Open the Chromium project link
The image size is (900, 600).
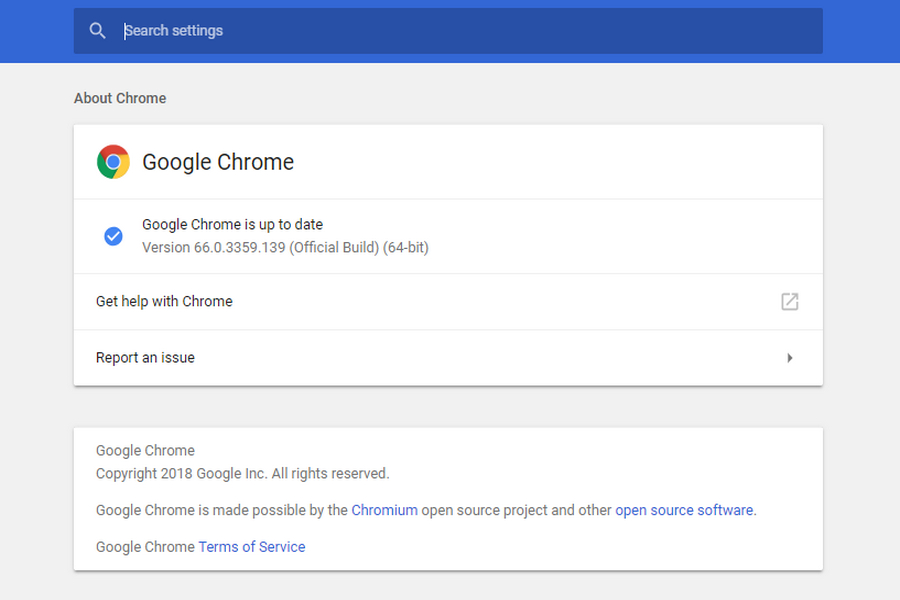[385, 510]
